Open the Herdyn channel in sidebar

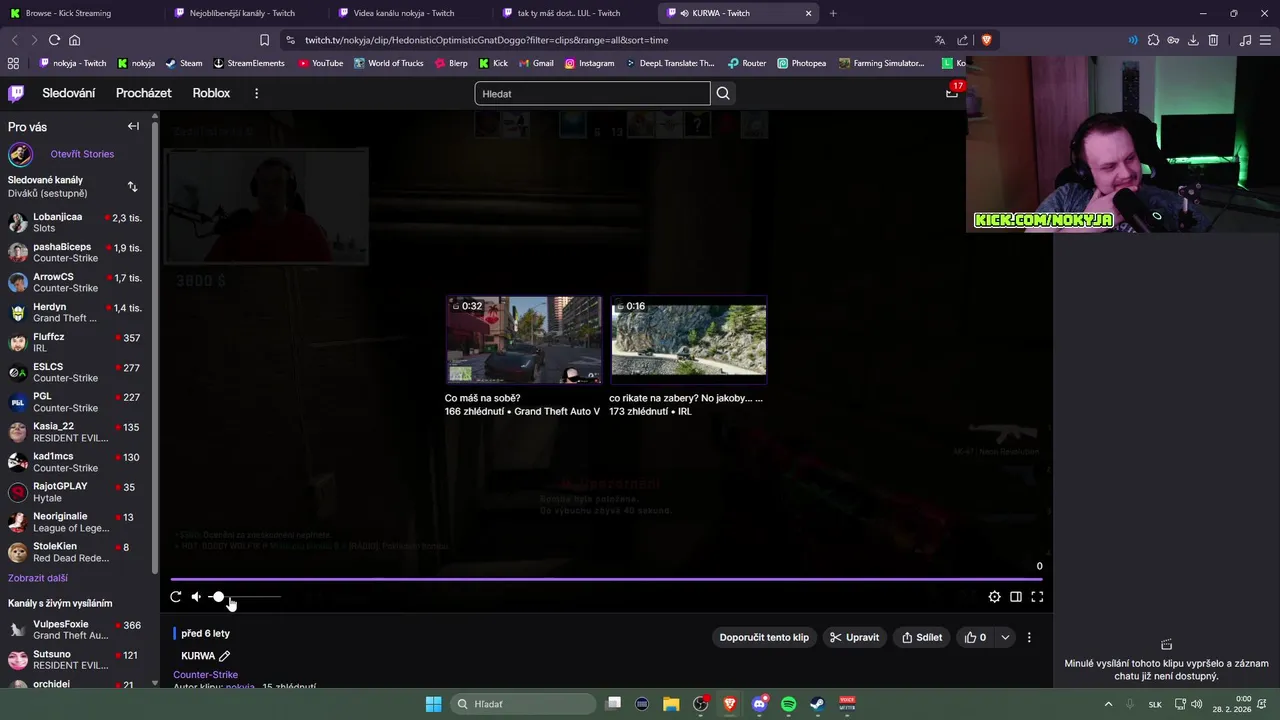point(75,312)
